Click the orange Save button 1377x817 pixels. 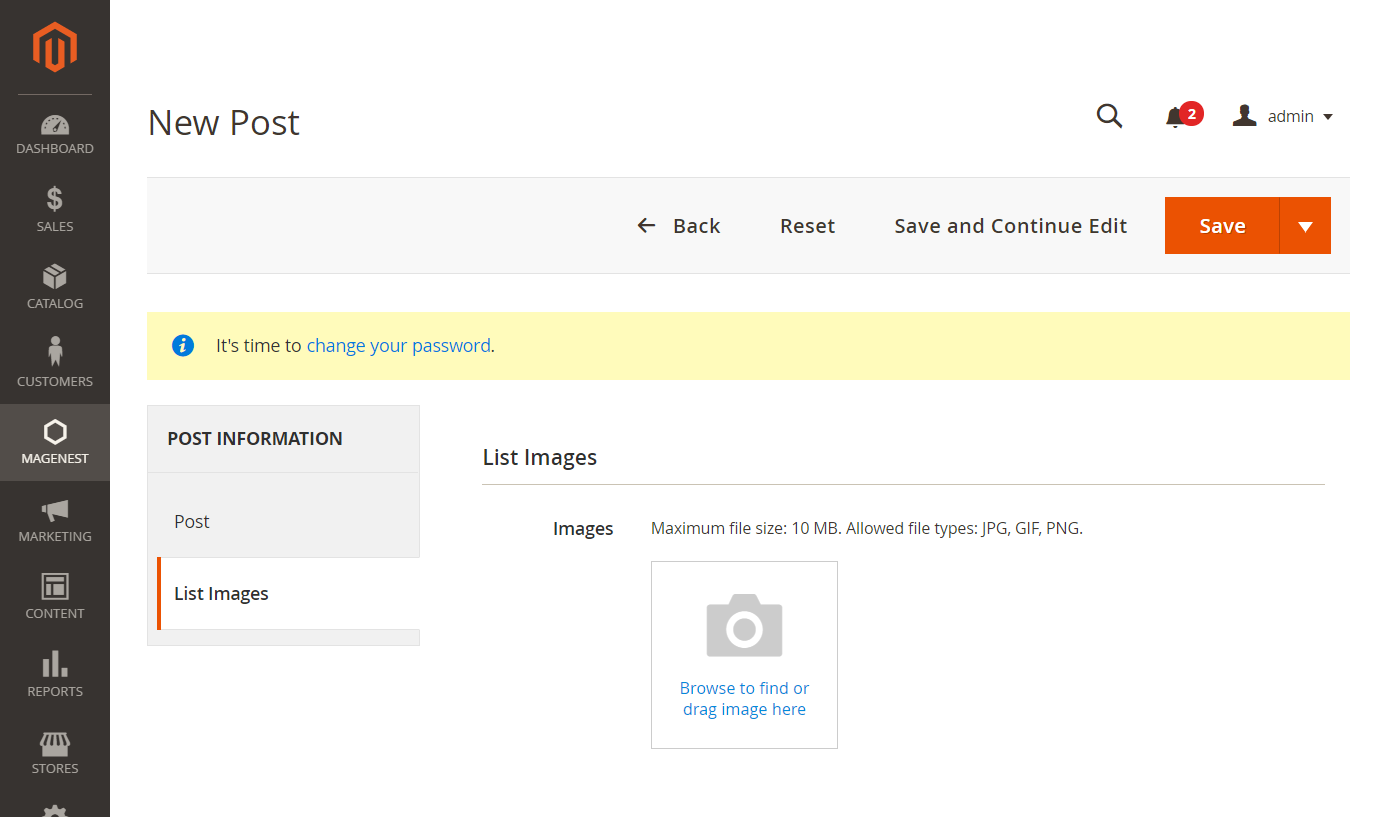pyautogui.click(x=1222, y=226)
